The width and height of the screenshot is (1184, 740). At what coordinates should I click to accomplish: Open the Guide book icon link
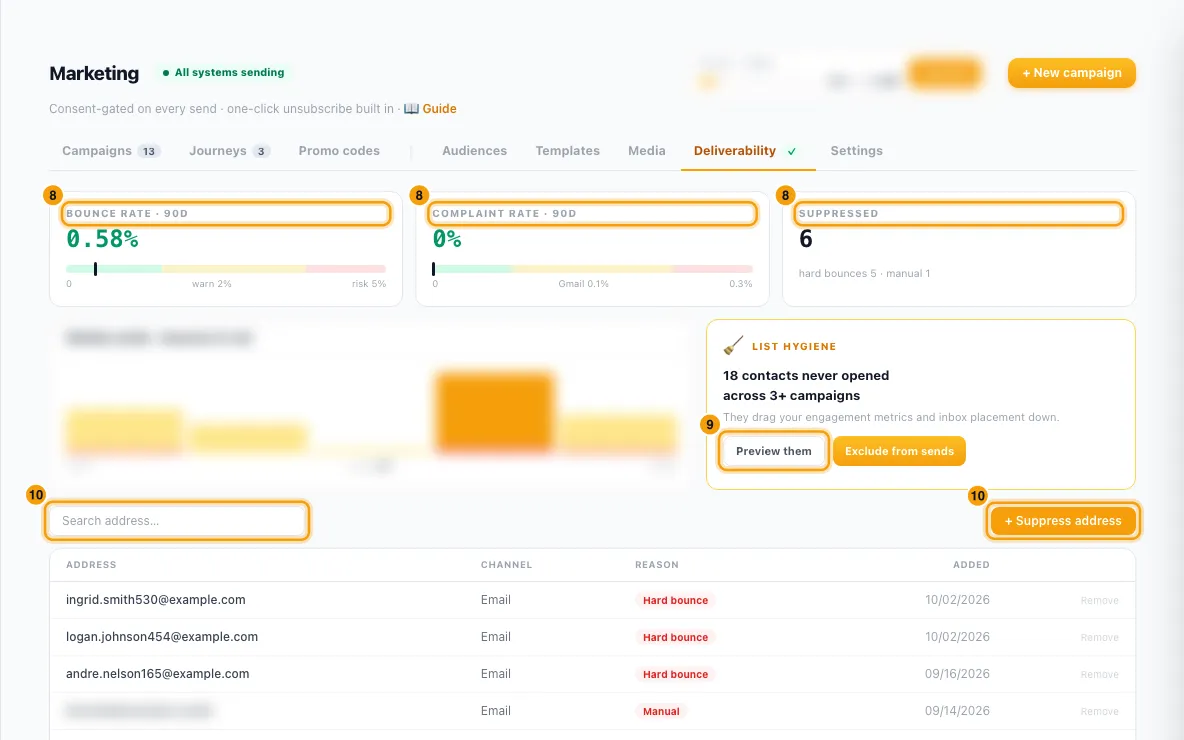[411, 109]
